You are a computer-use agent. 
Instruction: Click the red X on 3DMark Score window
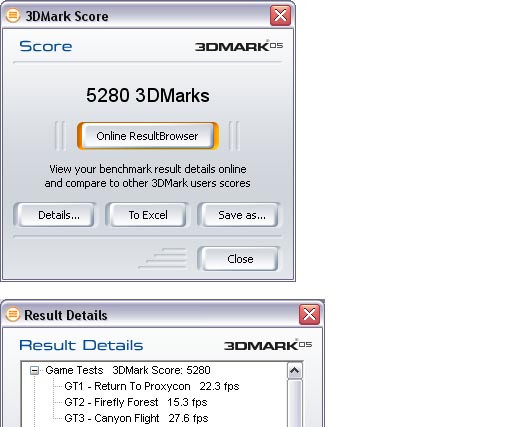[x=280, y=15]
